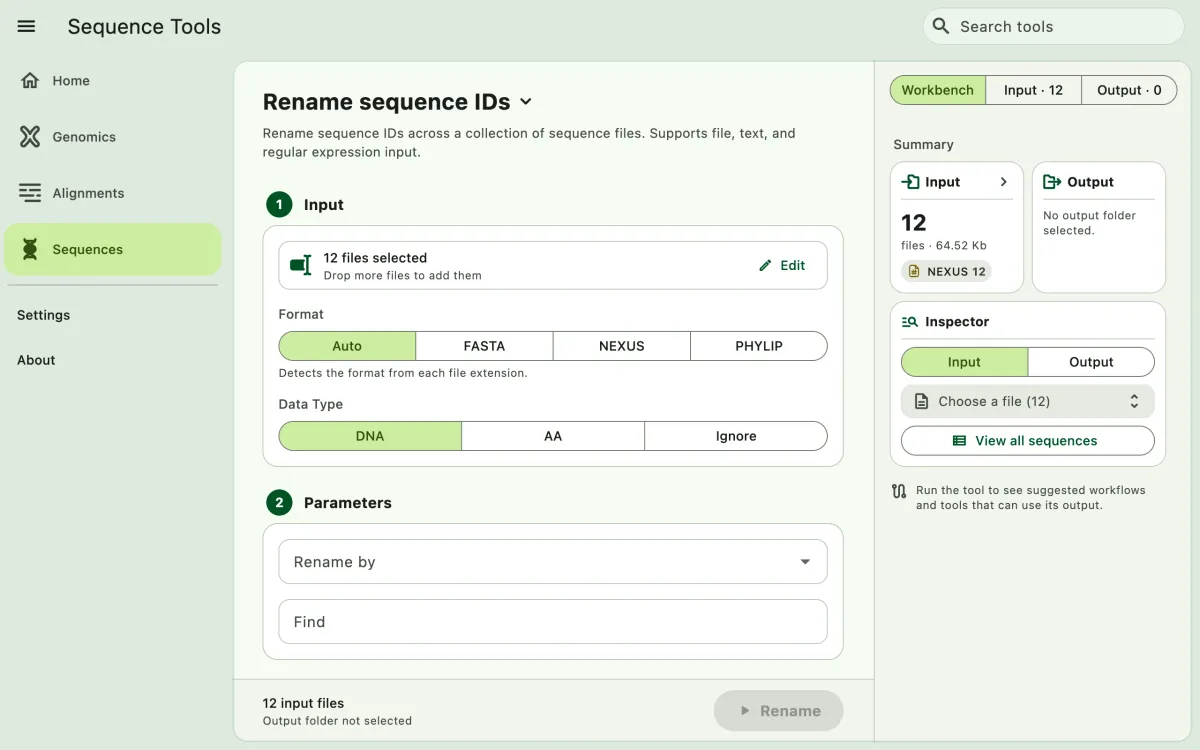Screen dimensions: 1200x750
Task: Open the Output · 0 tab
Action: pos(1129,90)
